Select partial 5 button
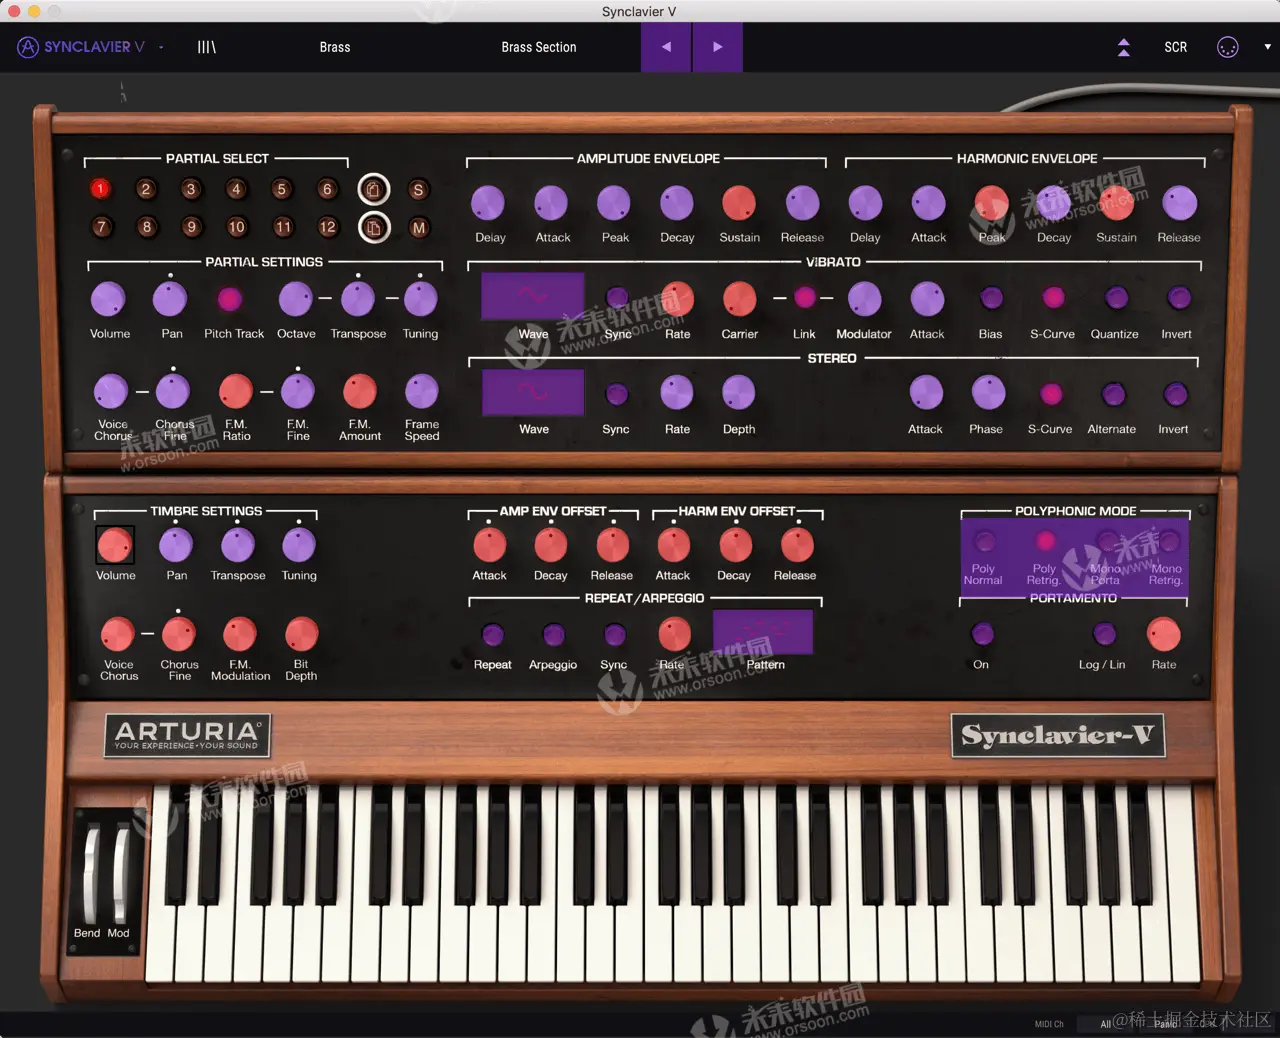 (282, 189)
